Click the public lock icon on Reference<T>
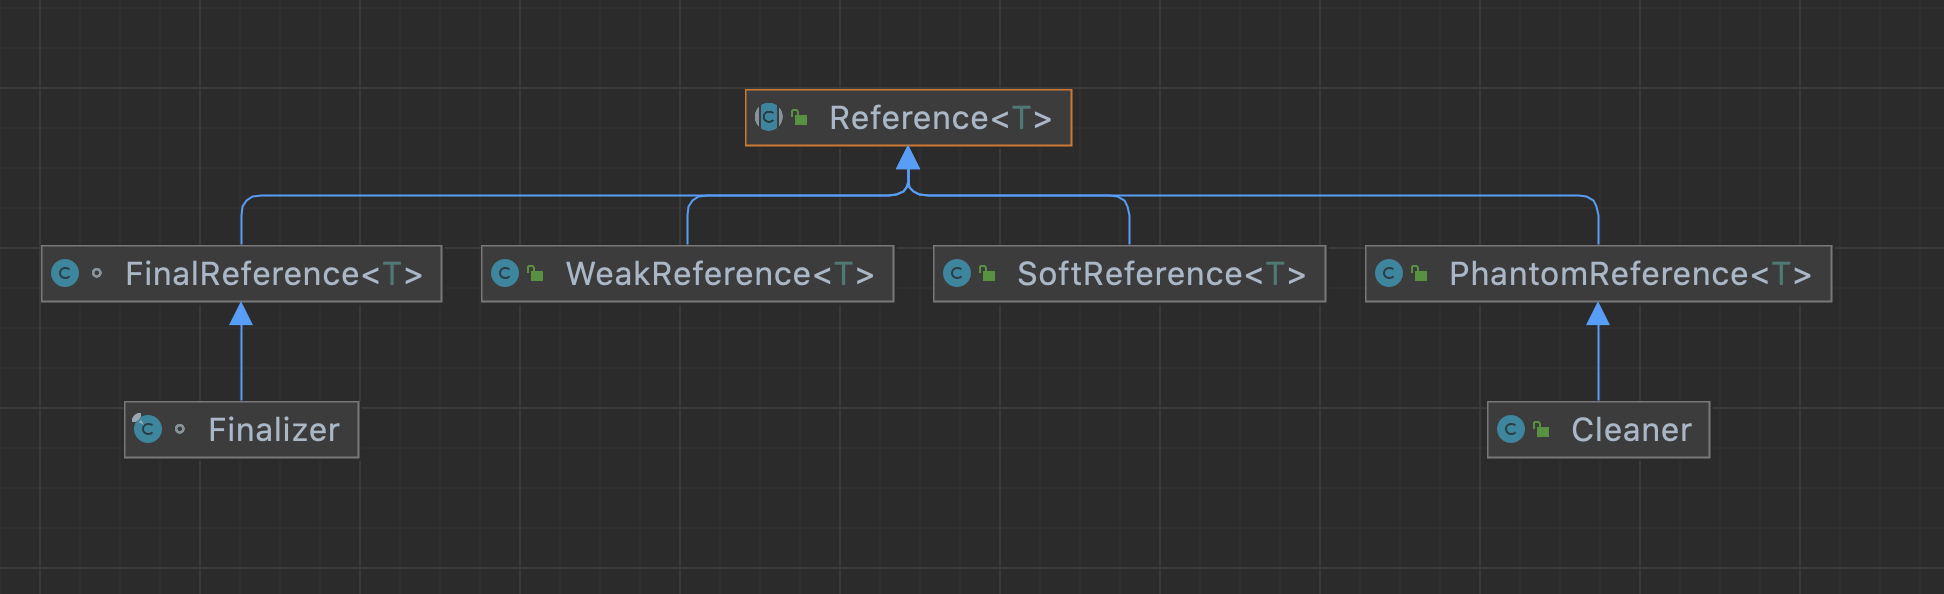The image size is (1944, 594). point(799,118)
